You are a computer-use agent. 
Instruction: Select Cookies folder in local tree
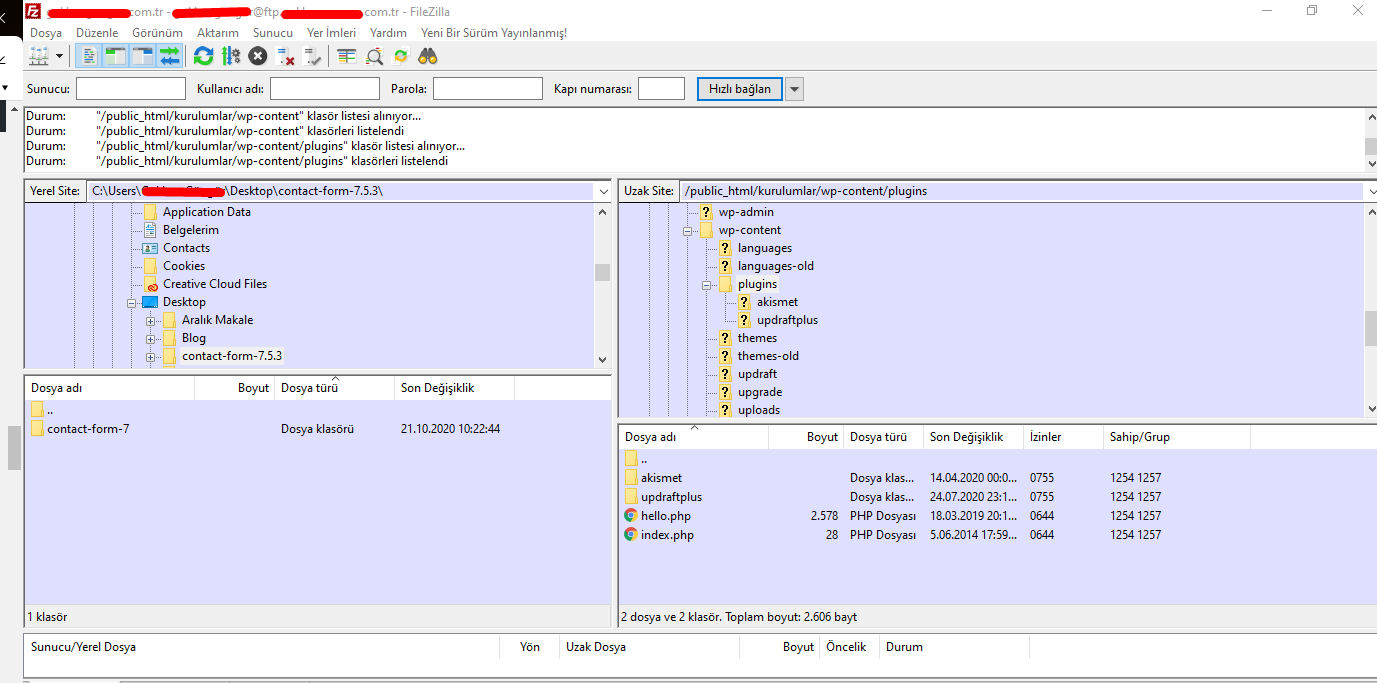(x=184, y=266)
